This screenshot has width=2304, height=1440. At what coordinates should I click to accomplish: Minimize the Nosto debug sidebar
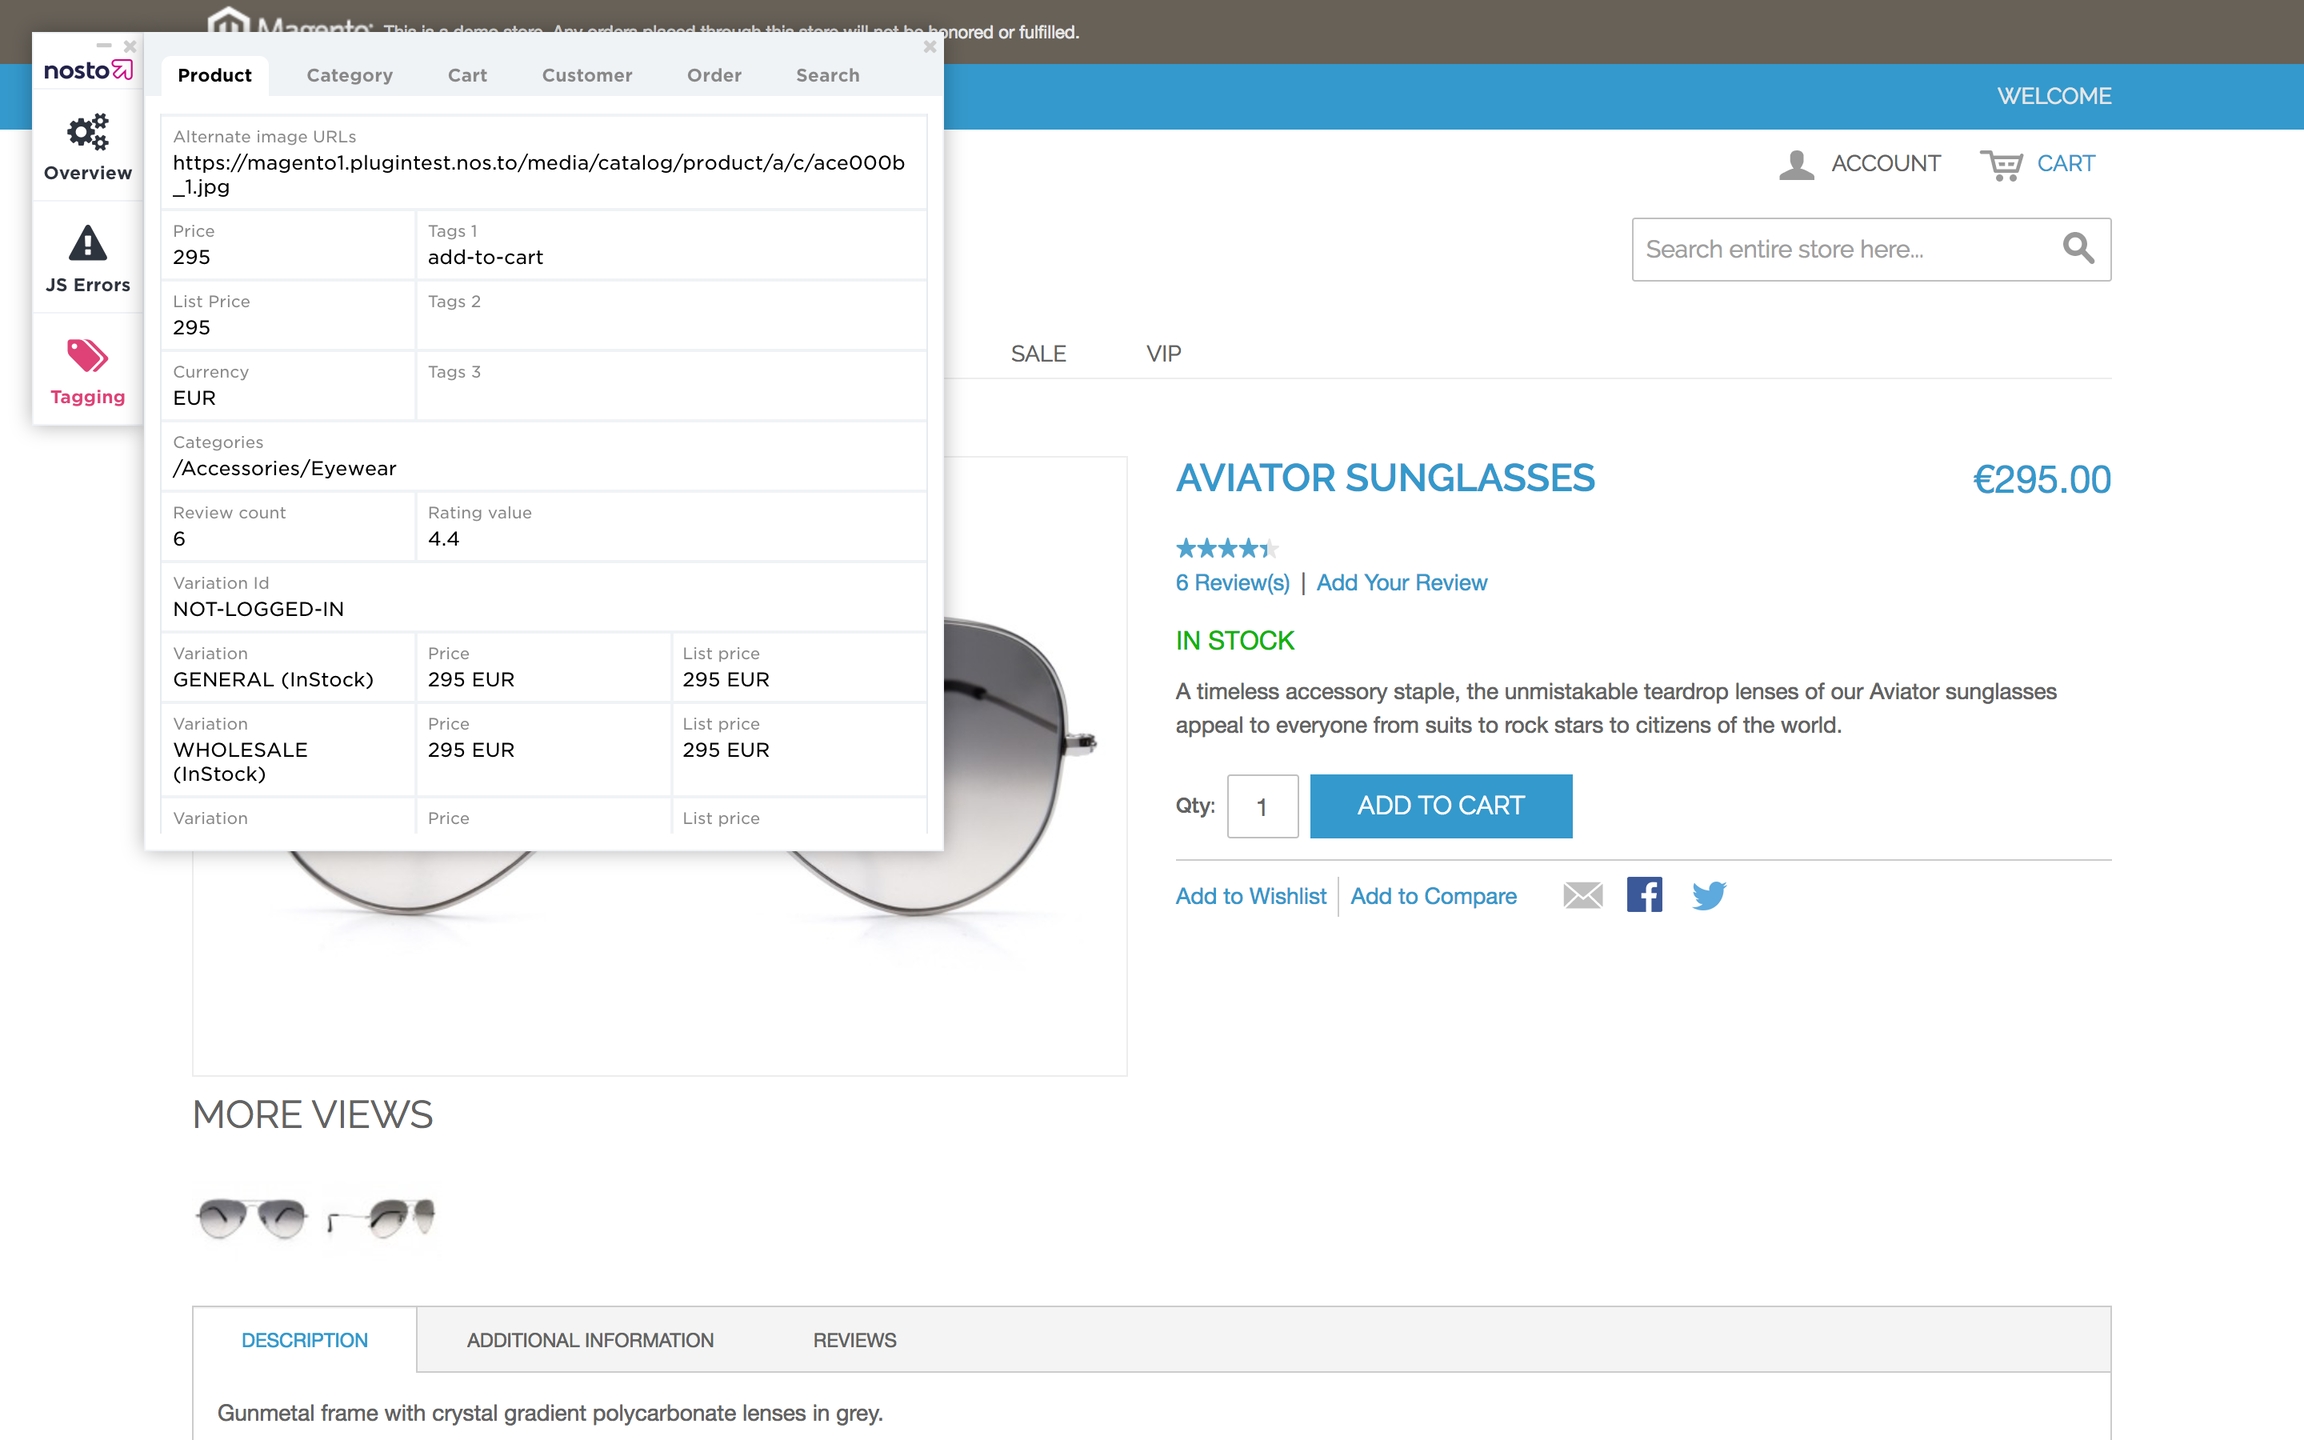tap(104, 46)
